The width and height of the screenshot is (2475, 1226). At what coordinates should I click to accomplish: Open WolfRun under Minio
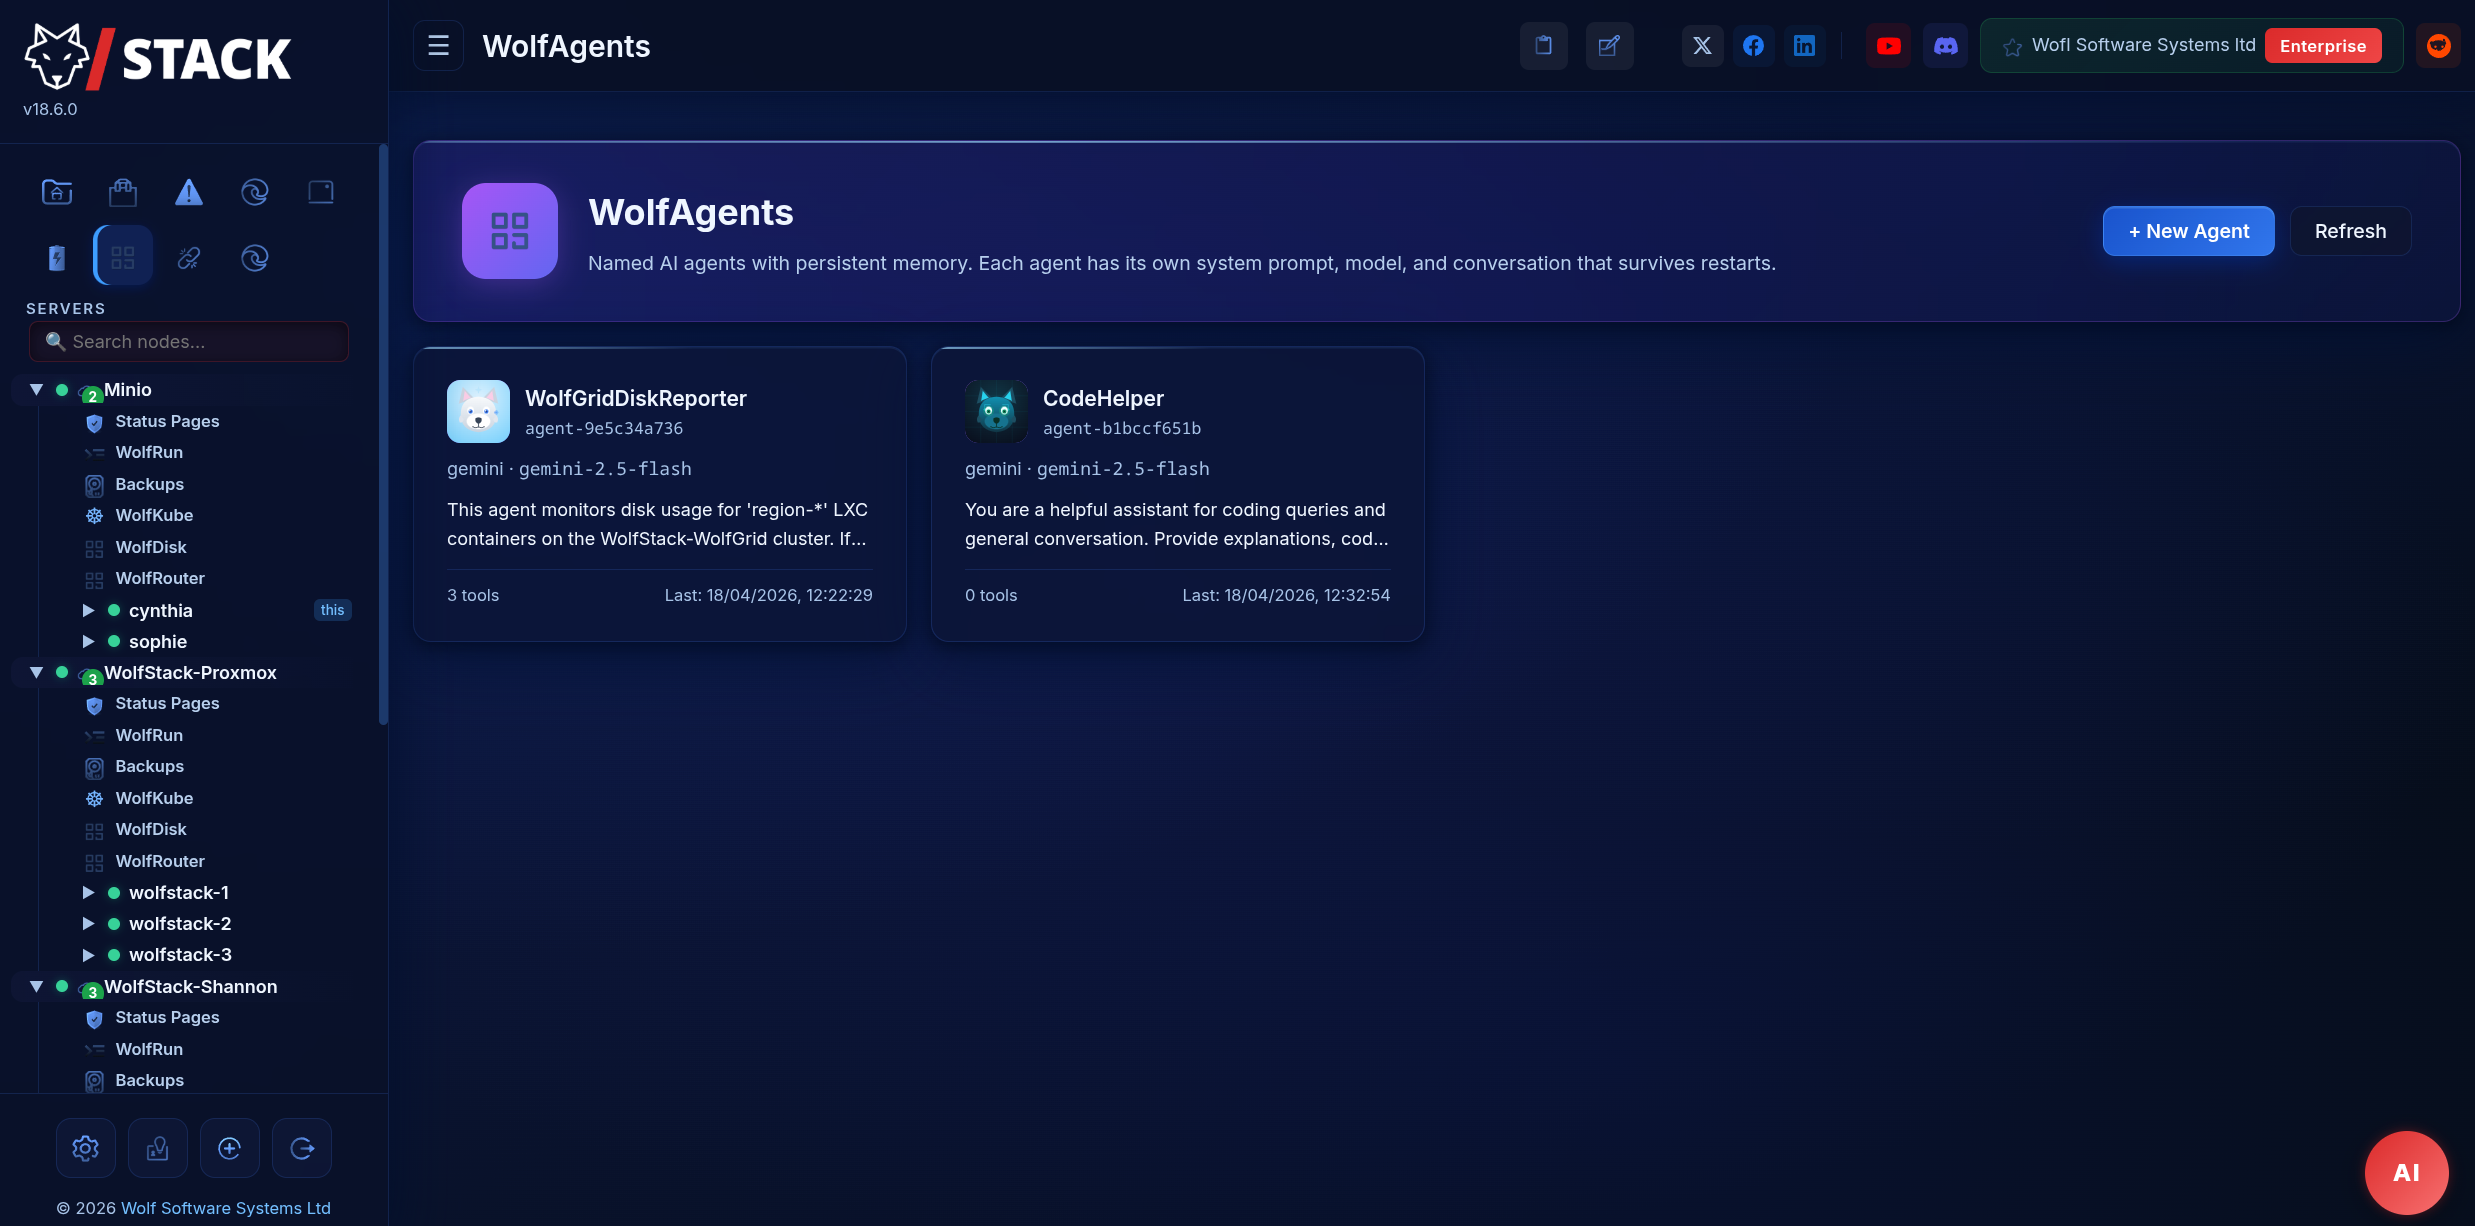(149, 452)
